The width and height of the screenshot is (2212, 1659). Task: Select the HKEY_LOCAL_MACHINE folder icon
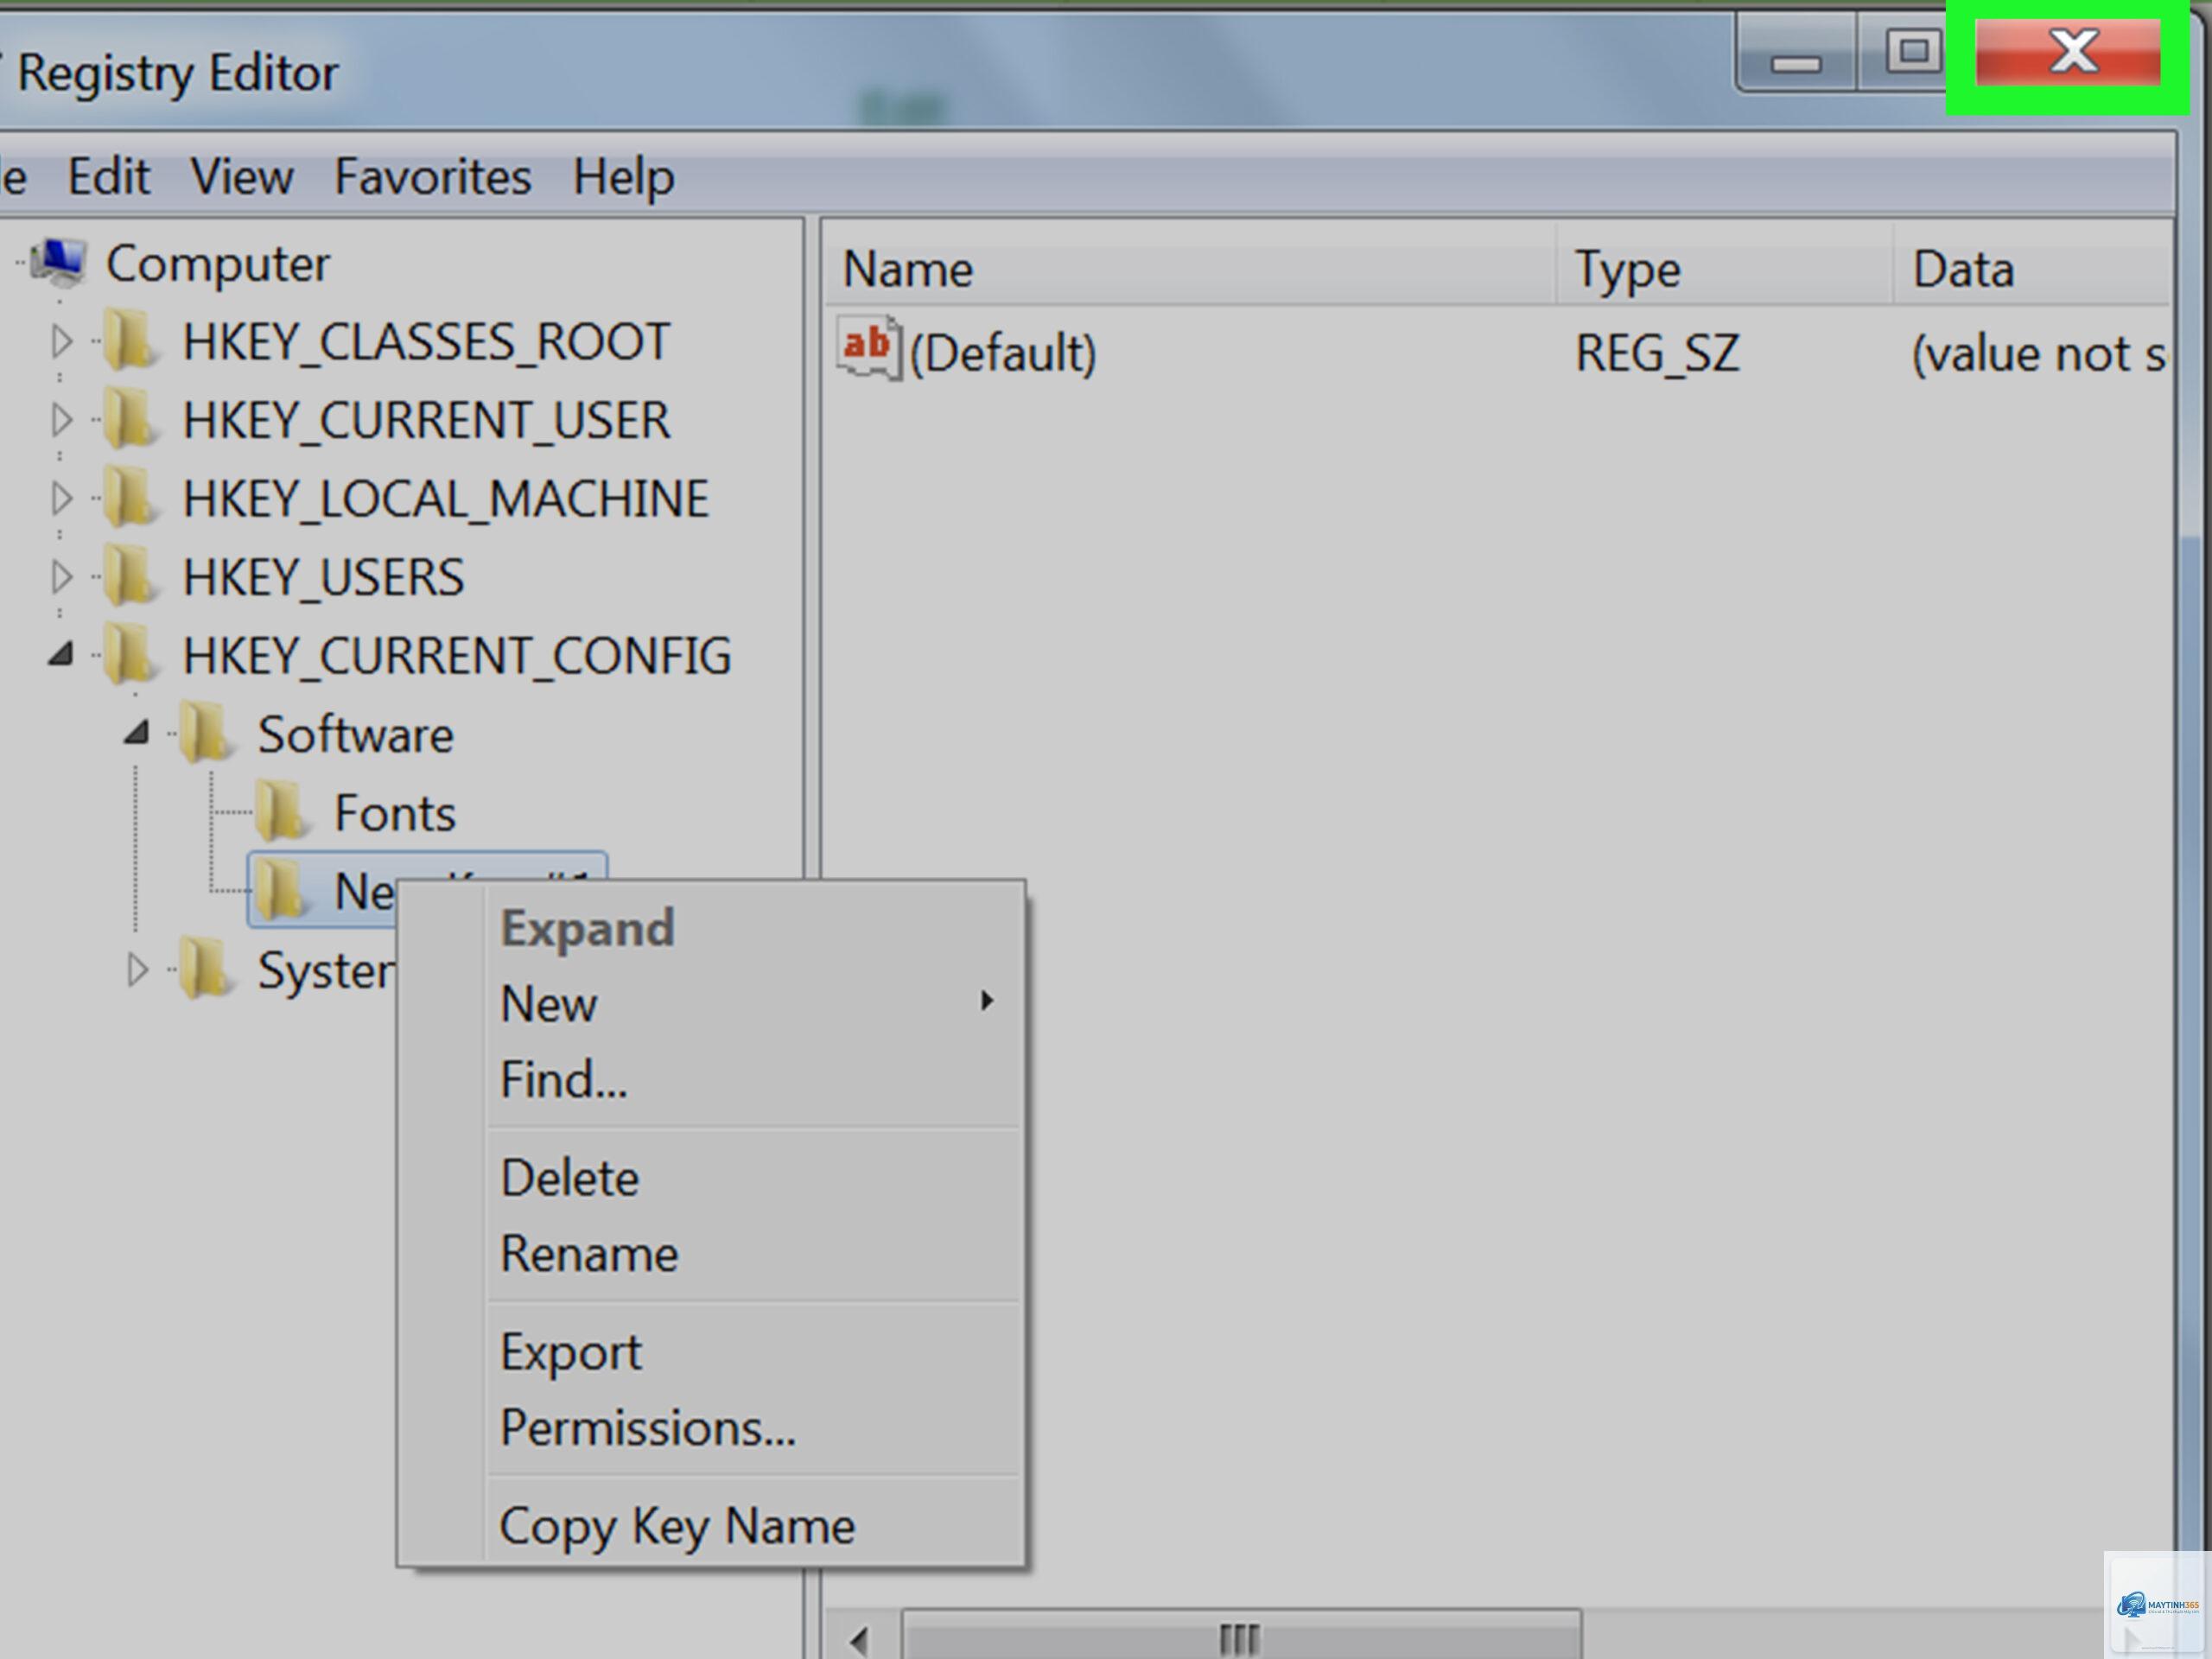click(130, 498)
